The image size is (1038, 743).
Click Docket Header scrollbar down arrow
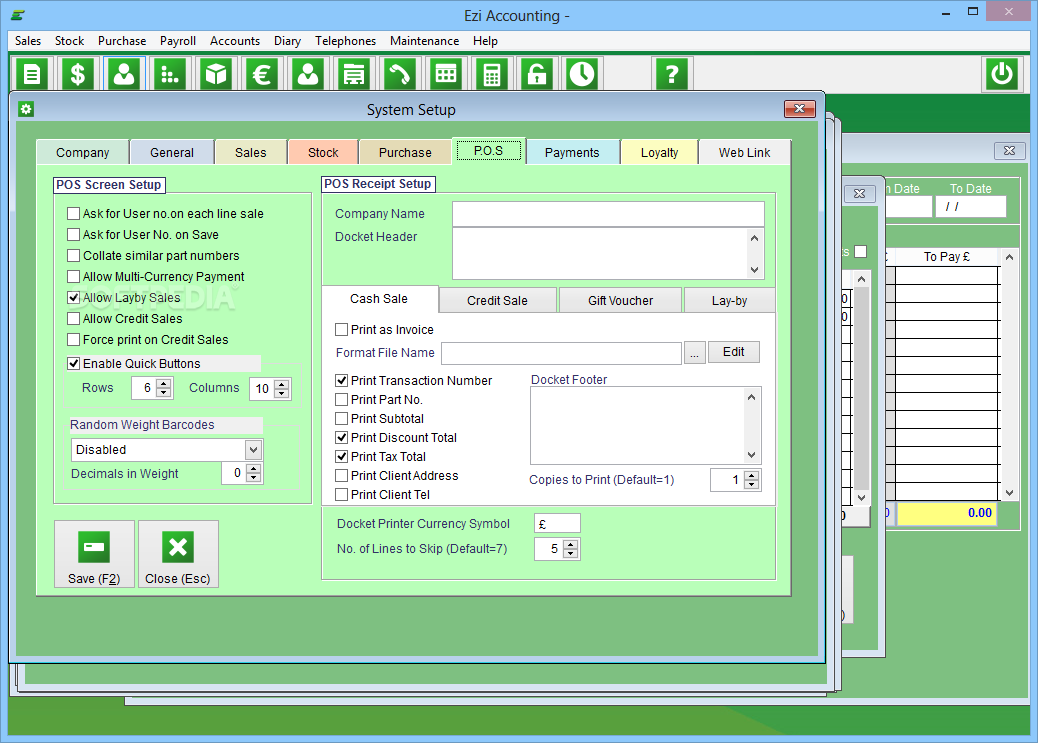click(x=754, y=270)
